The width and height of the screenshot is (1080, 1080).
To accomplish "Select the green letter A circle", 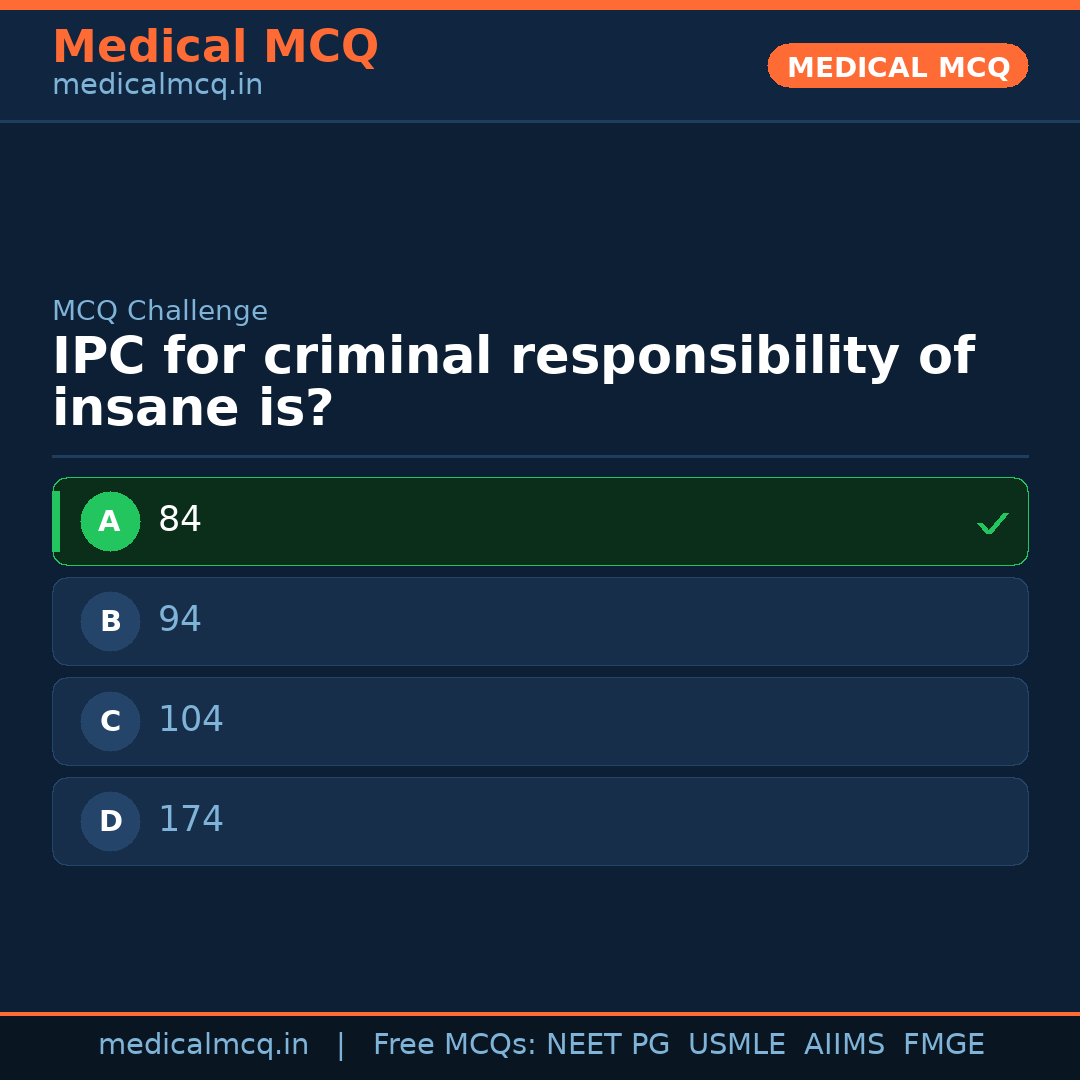I will 110,521.
